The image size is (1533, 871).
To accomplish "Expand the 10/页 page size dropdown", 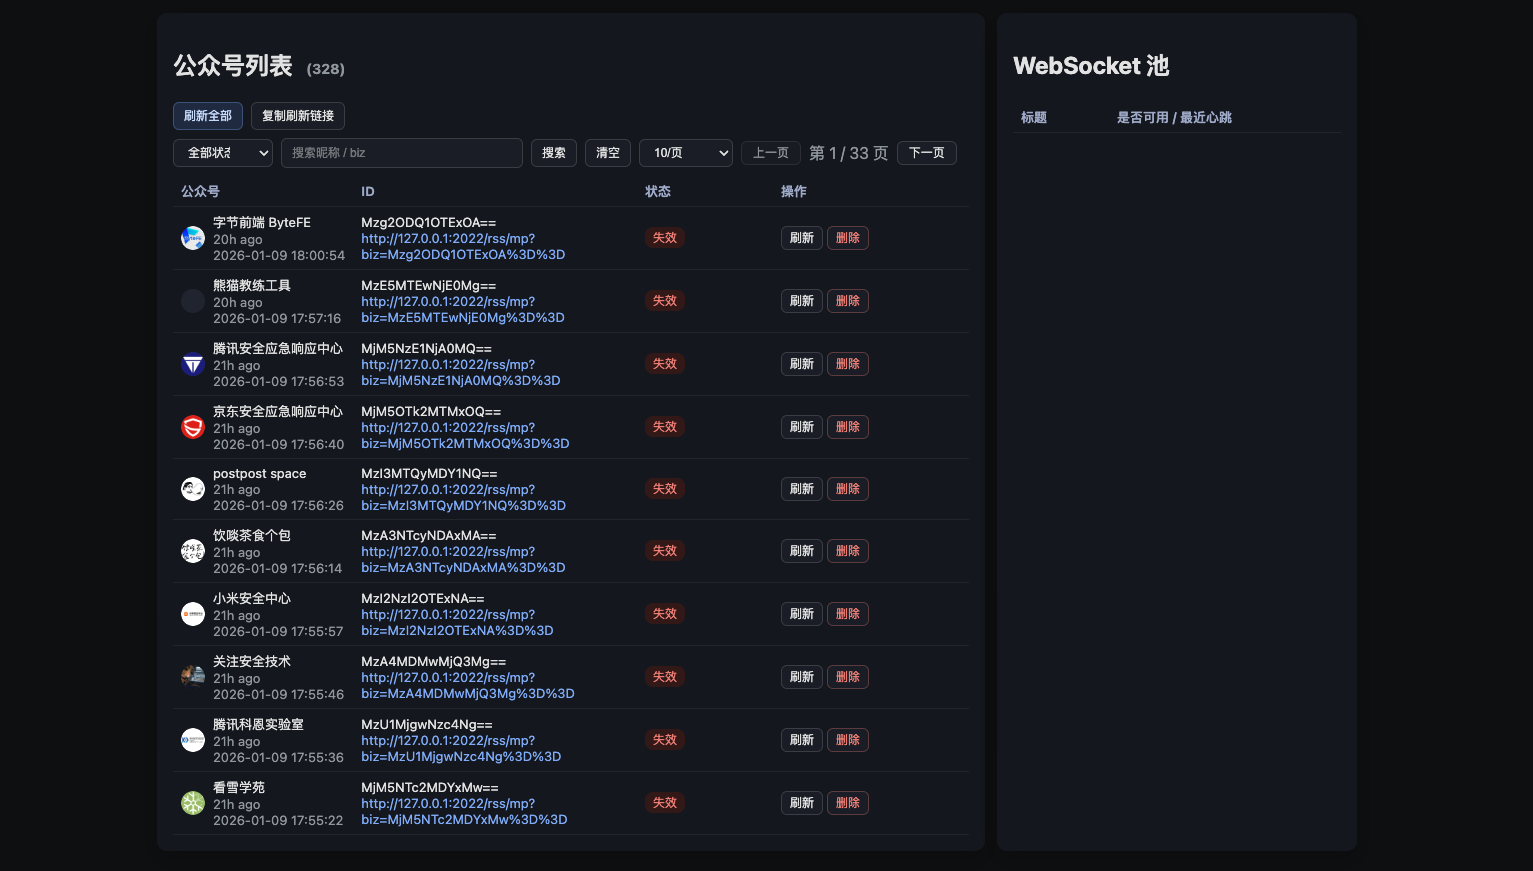I will [x=686, y=153].
